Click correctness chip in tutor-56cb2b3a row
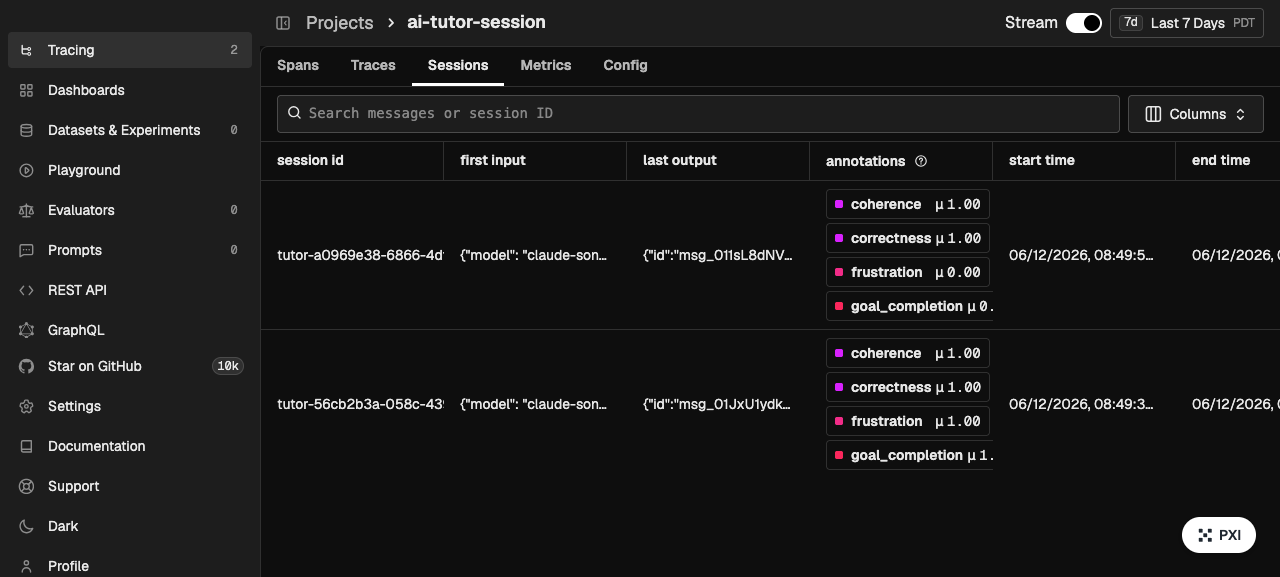1280x577 pixels. click(908, 387)
